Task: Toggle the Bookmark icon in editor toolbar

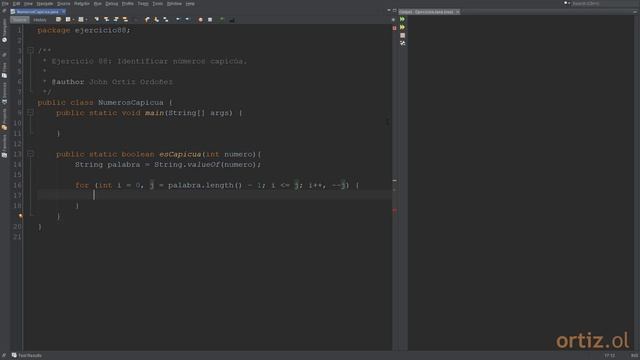Action: [x=166, y=19]
